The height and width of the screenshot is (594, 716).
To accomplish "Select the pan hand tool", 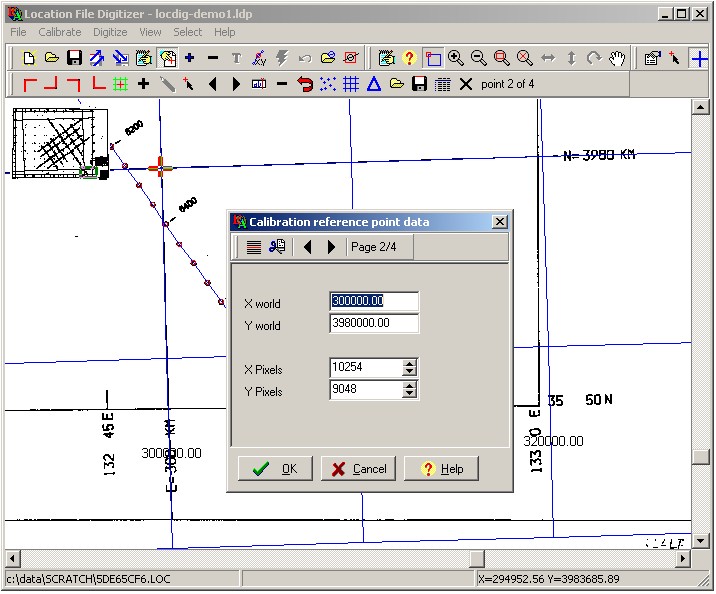I will [x=617, y=58].
